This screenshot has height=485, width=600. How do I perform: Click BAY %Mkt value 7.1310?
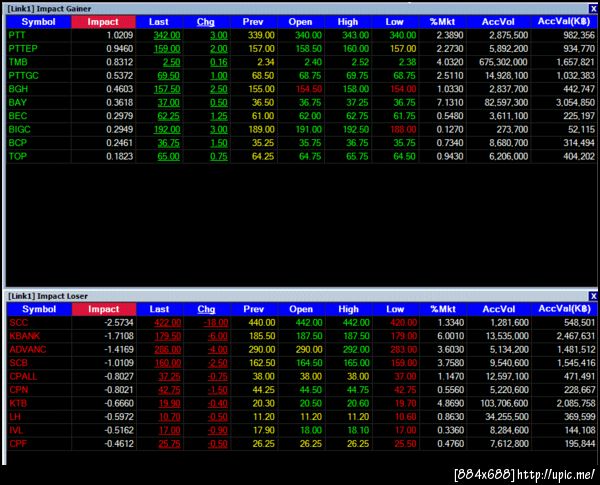[450, 102]
